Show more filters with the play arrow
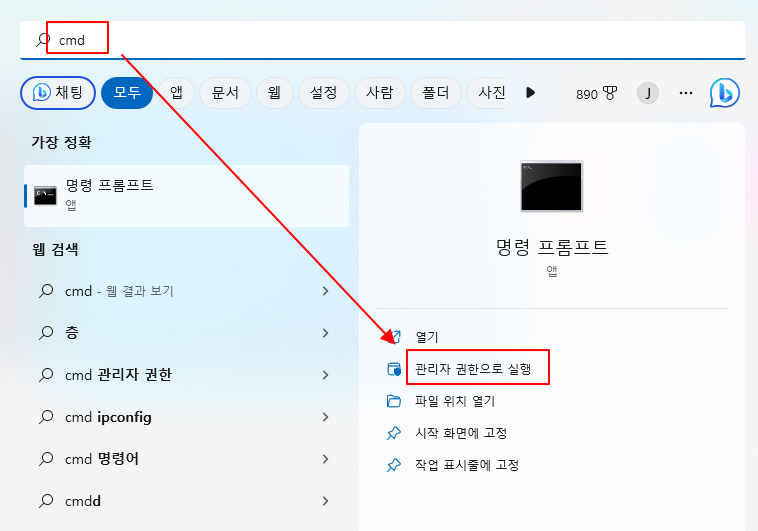Viewport: 758px width, 531px height. [x=530, y=92]
